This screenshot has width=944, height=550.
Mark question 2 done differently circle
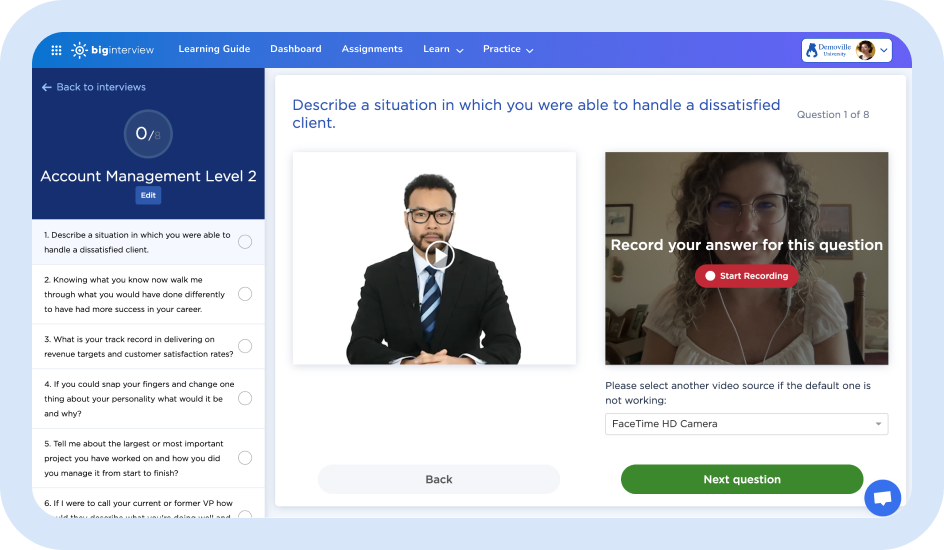[x=245, y=294]
